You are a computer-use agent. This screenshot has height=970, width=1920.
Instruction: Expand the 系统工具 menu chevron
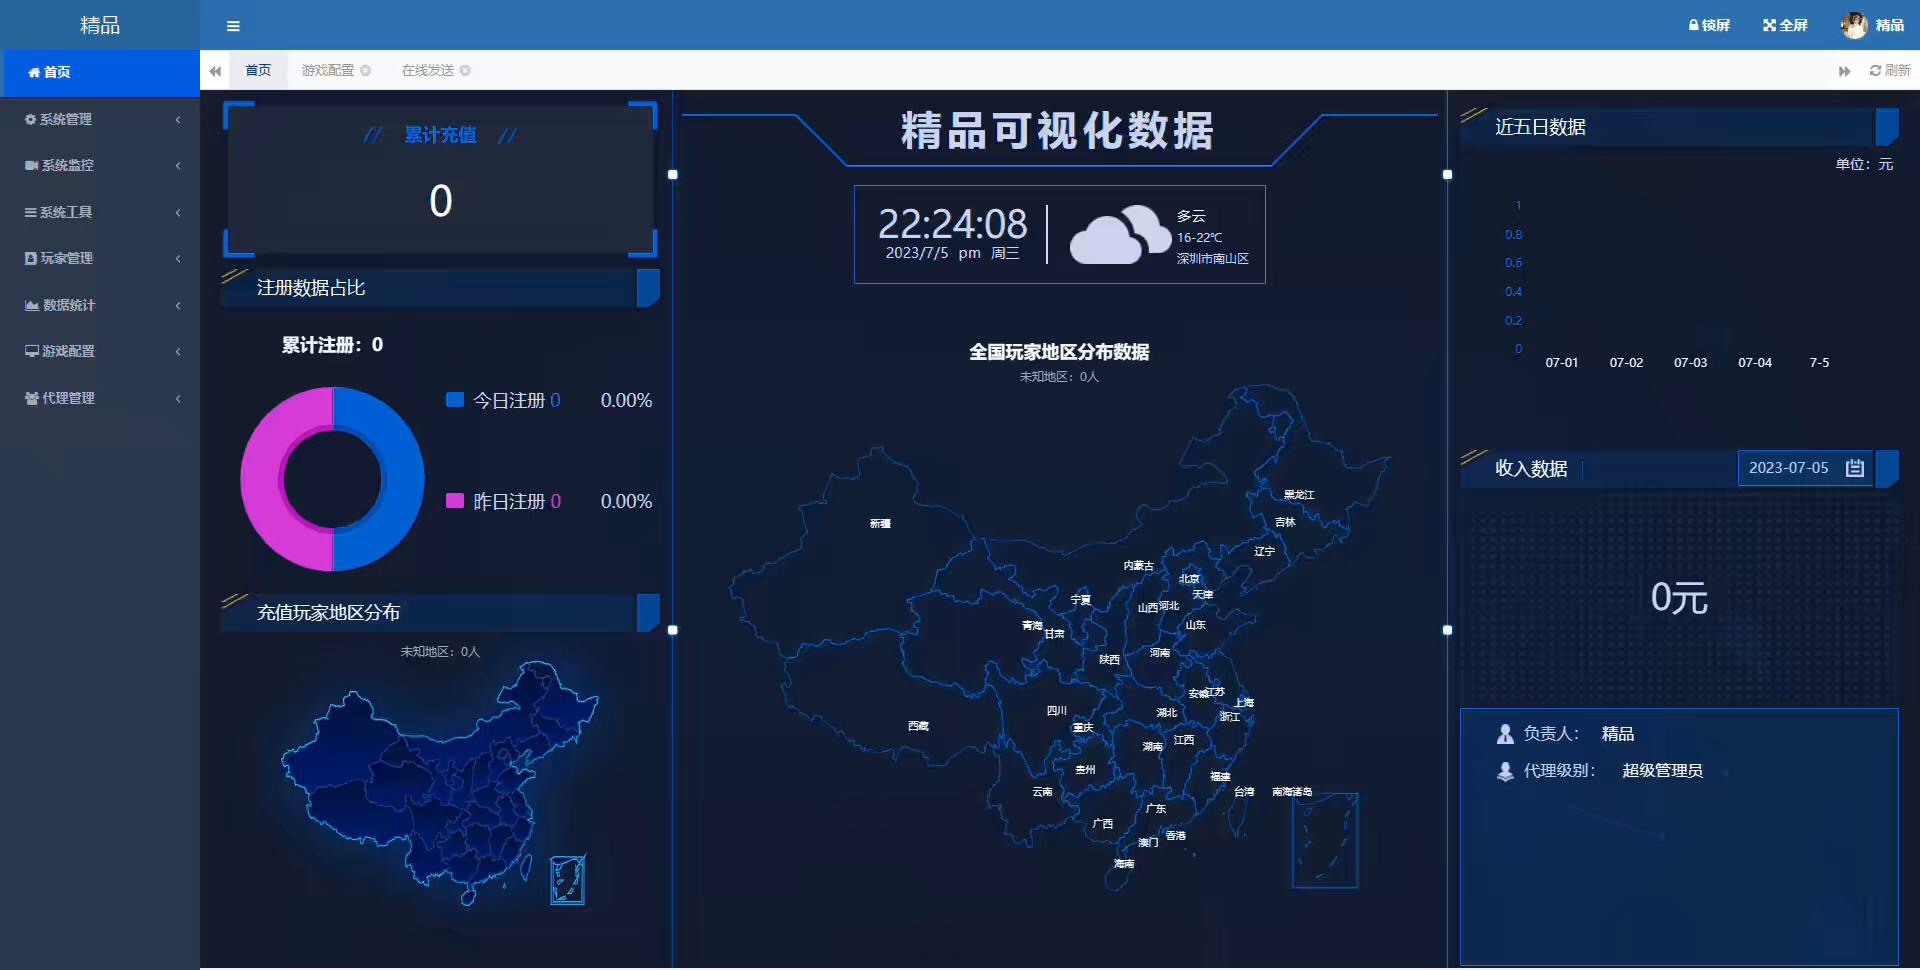[178, 213]
